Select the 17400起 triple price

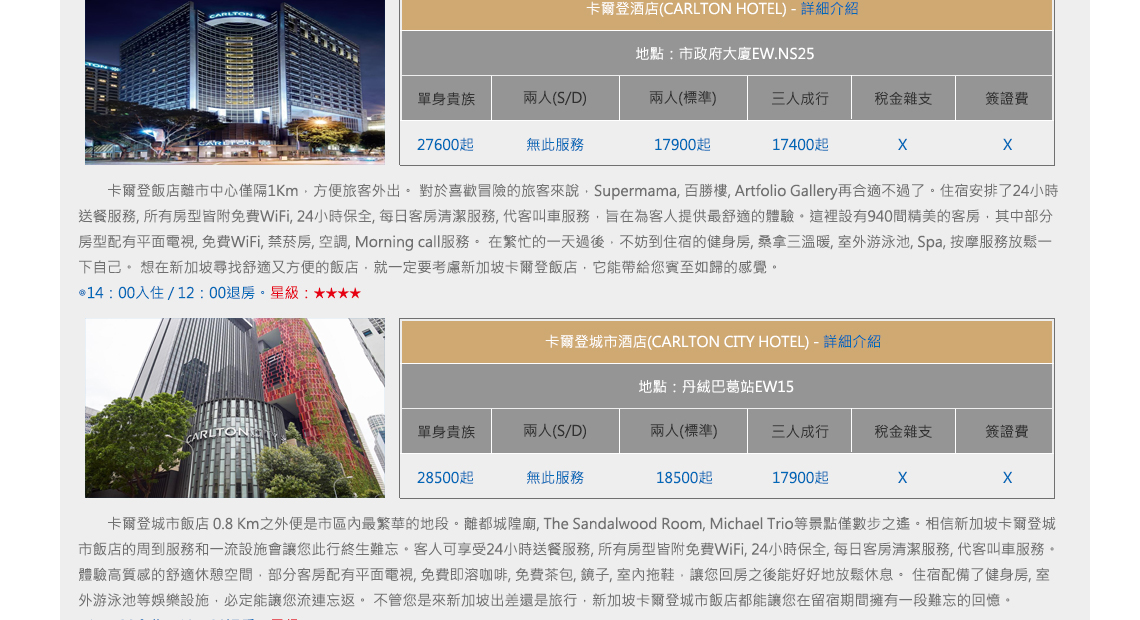click(800, 145)
